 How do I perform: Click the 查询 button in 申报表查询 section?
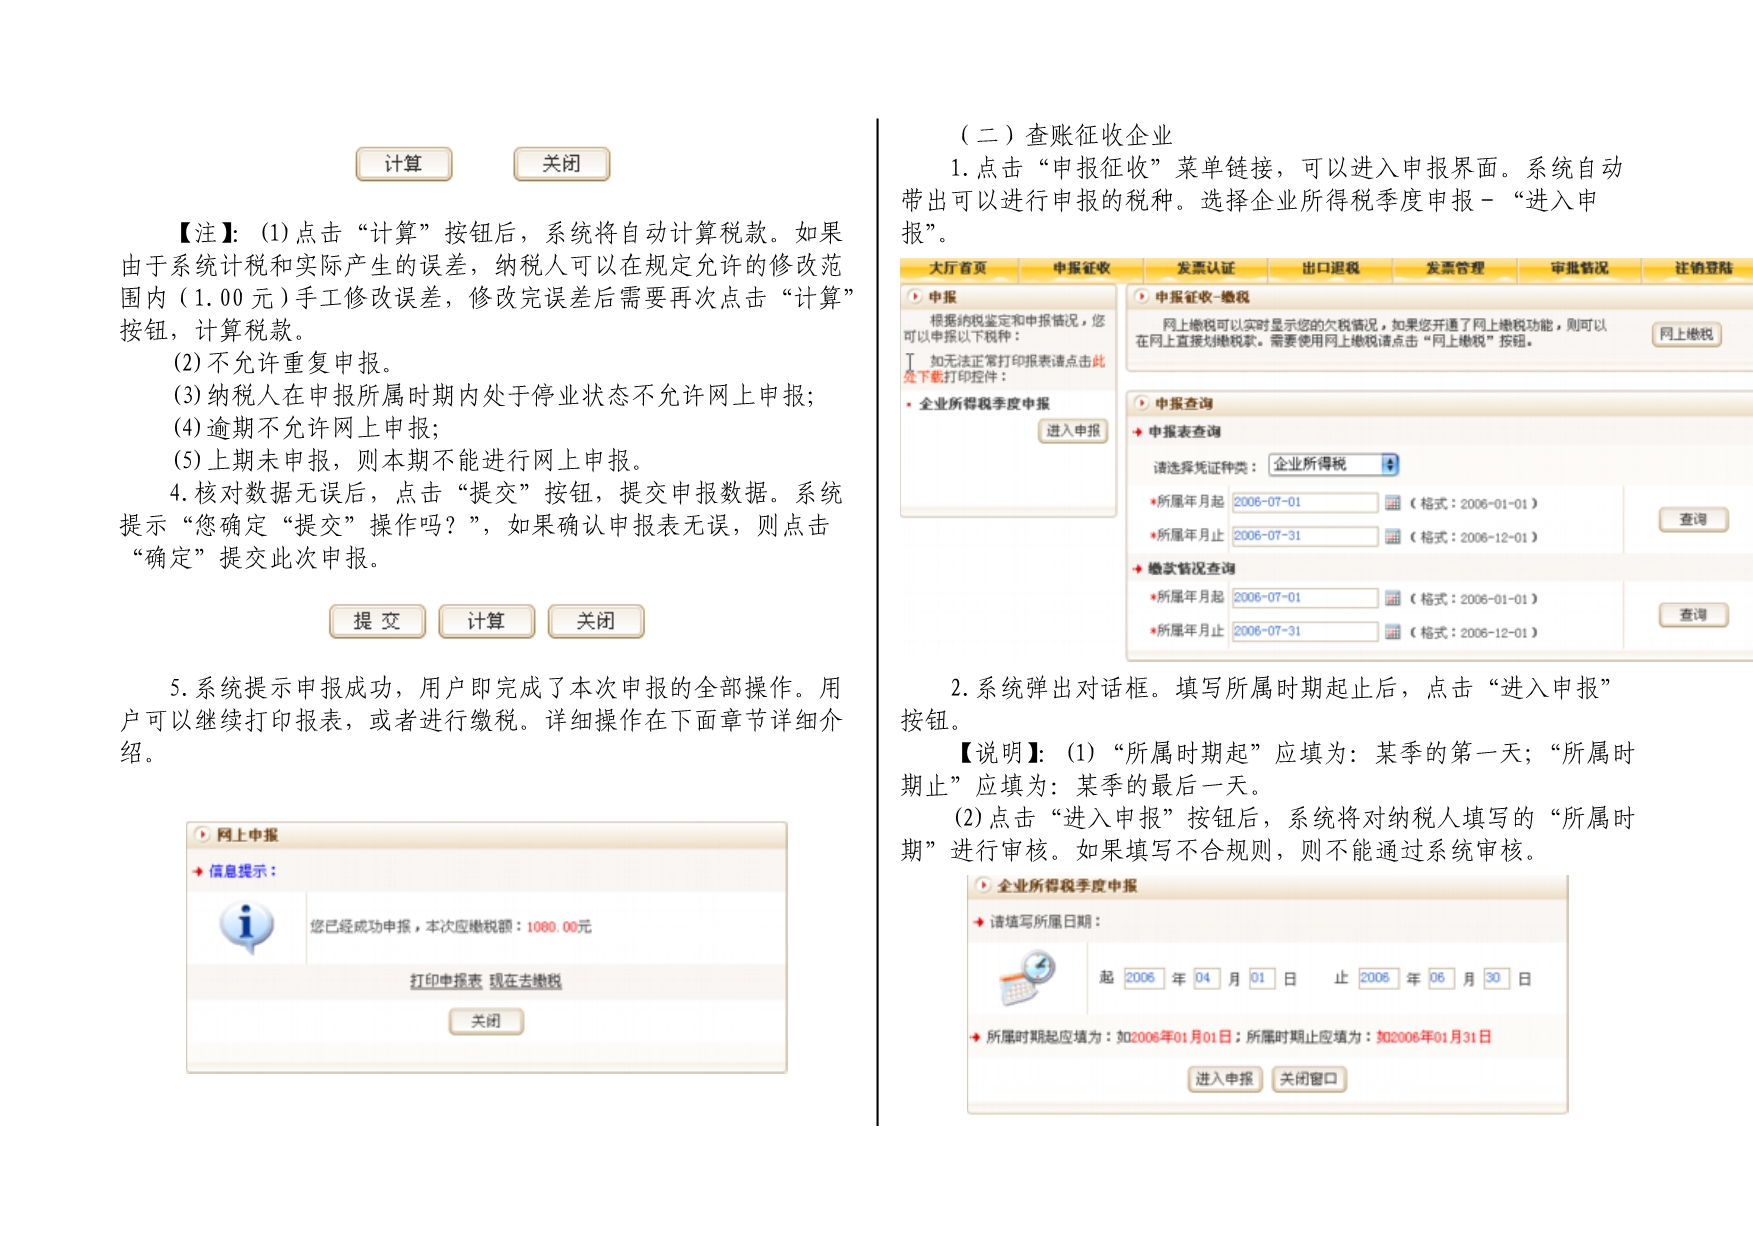[x=1693, y=520]
